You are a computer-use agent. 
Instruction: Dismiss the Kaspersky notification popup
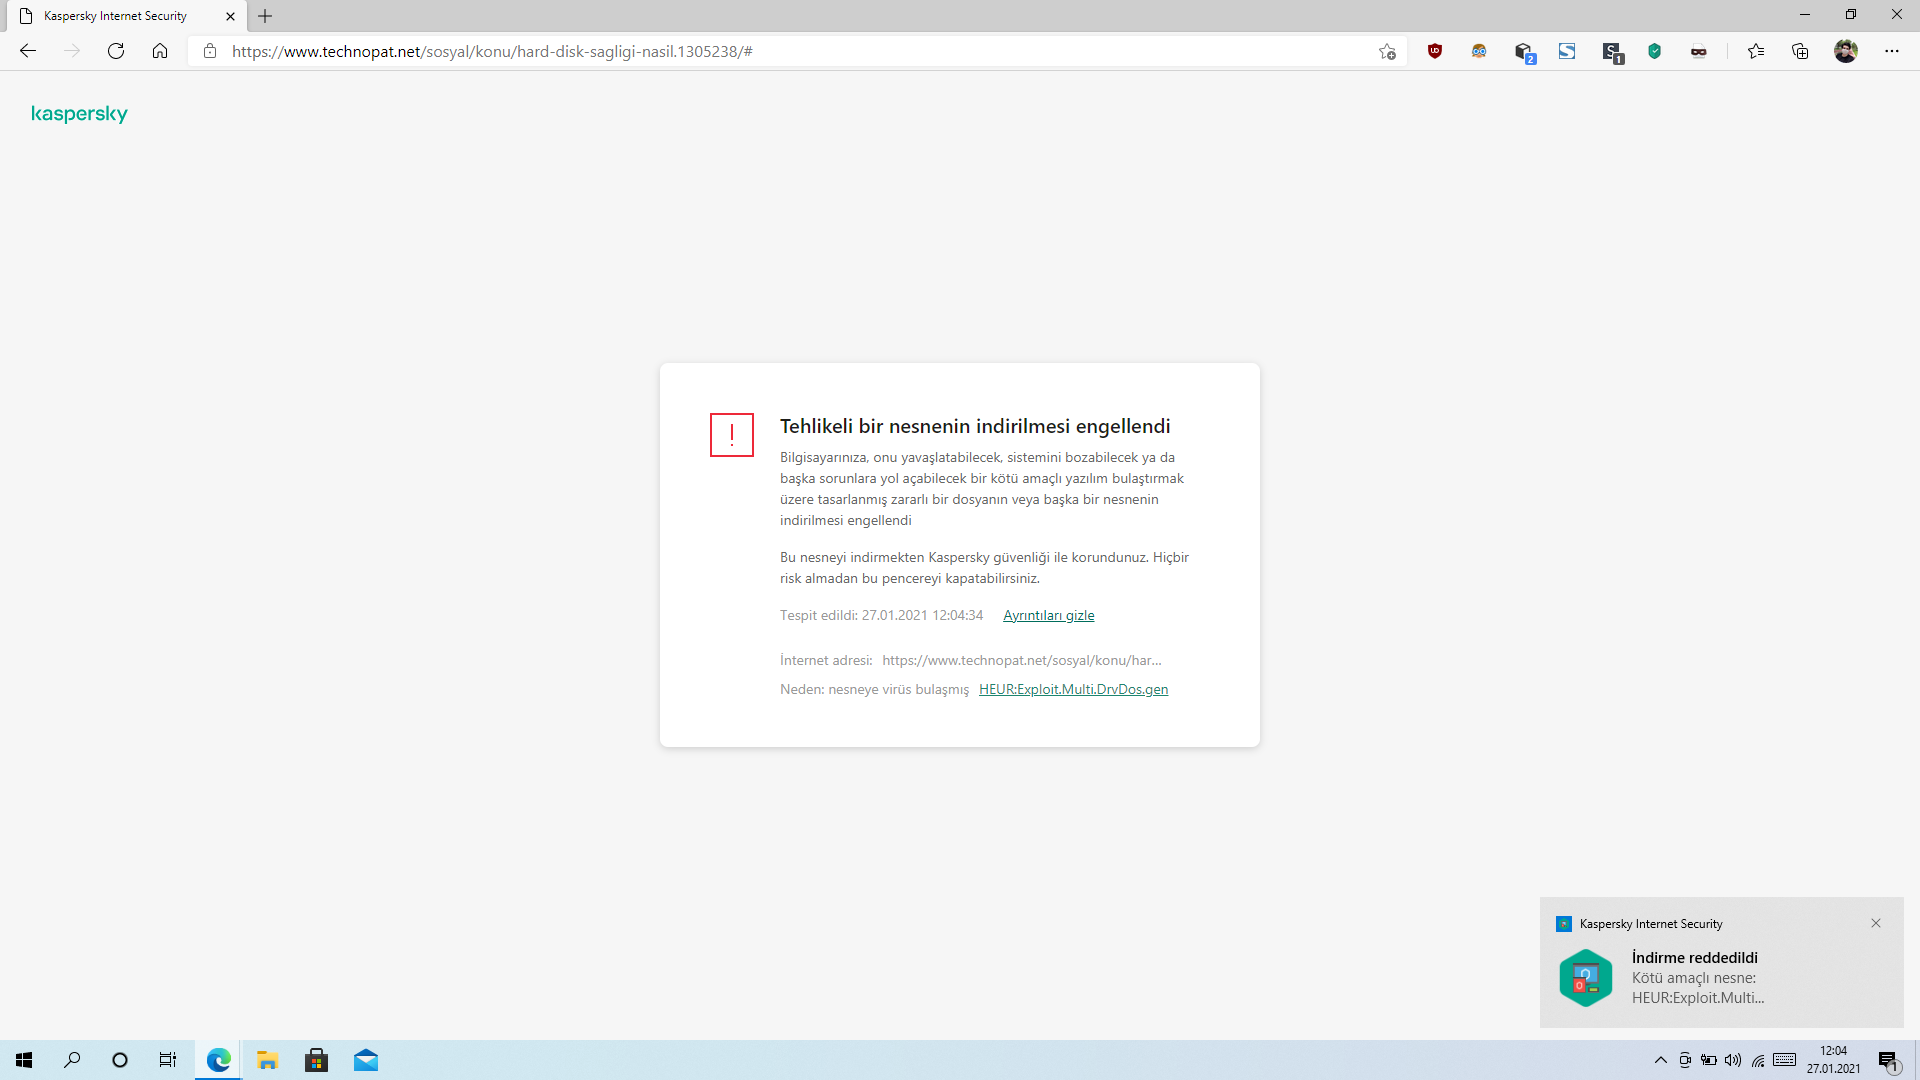click(1876, 923)
